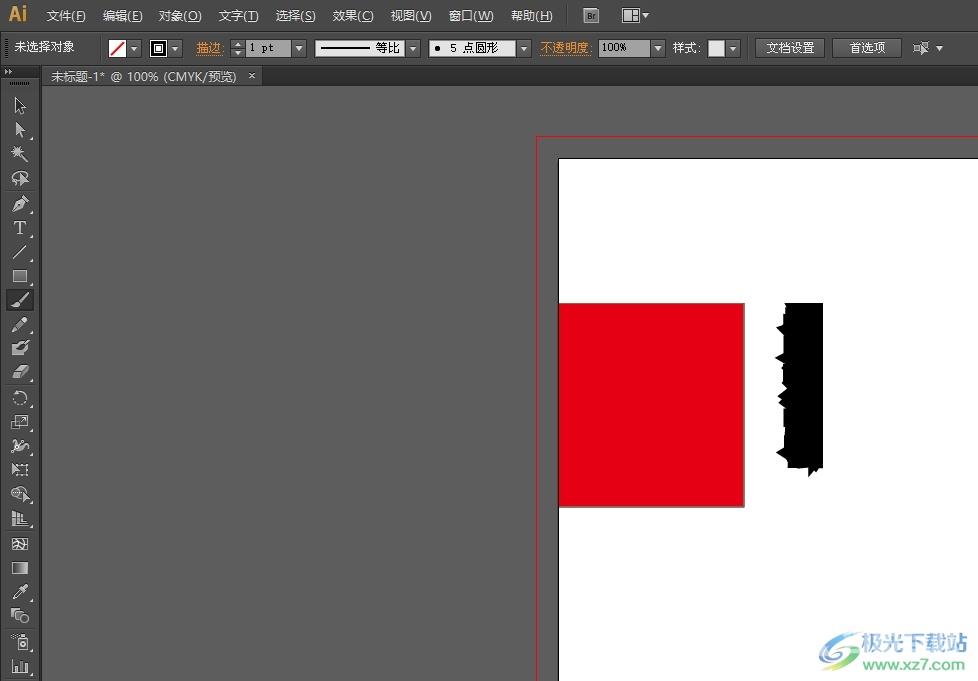Expand the tools panel double-arrow
978x681 pixels.
pos(8,72)
